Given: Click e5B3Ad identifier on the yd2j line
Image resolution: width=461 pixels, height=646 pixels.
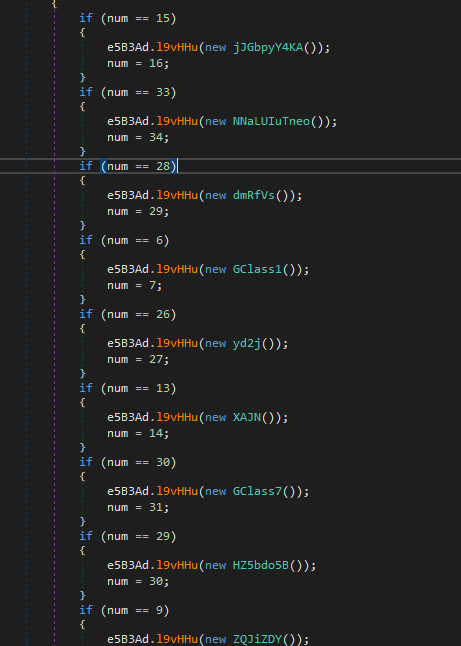Looking at the screenshot, I should point(128,344).
